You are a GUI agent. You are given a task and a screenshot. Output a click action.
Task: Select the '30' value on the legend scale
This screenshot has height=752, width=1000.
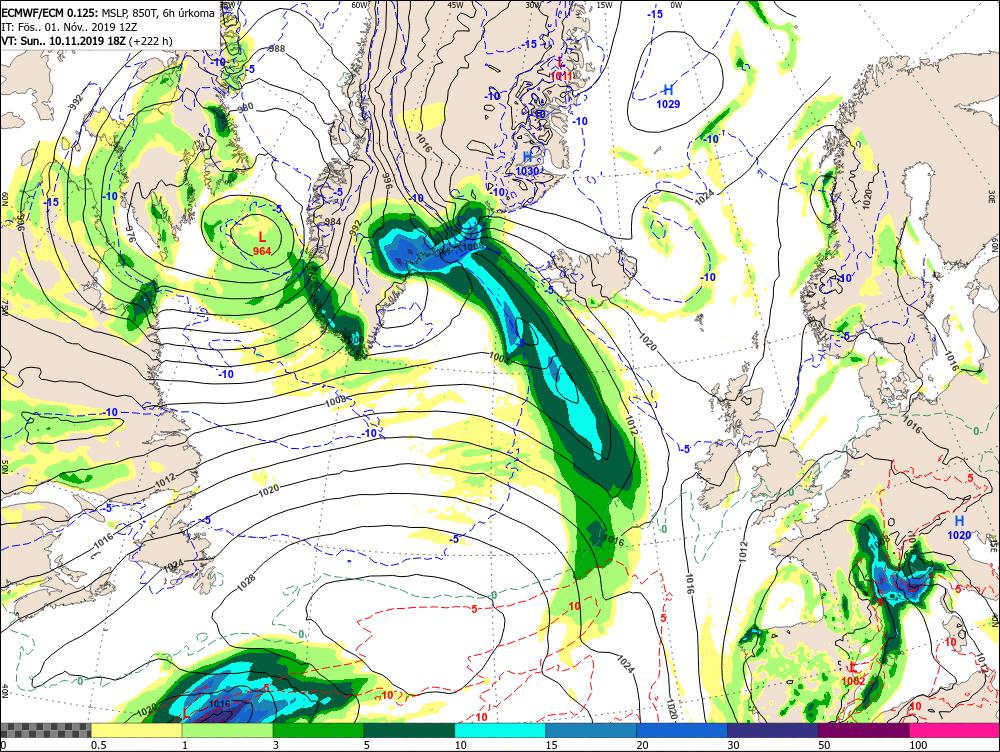(x=733, y=745)
